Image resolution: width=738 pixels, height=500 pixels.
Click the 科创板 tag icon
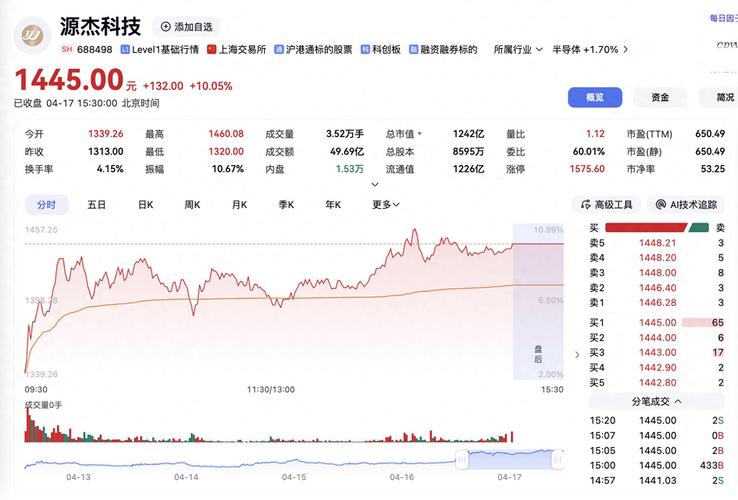point(365,49)
